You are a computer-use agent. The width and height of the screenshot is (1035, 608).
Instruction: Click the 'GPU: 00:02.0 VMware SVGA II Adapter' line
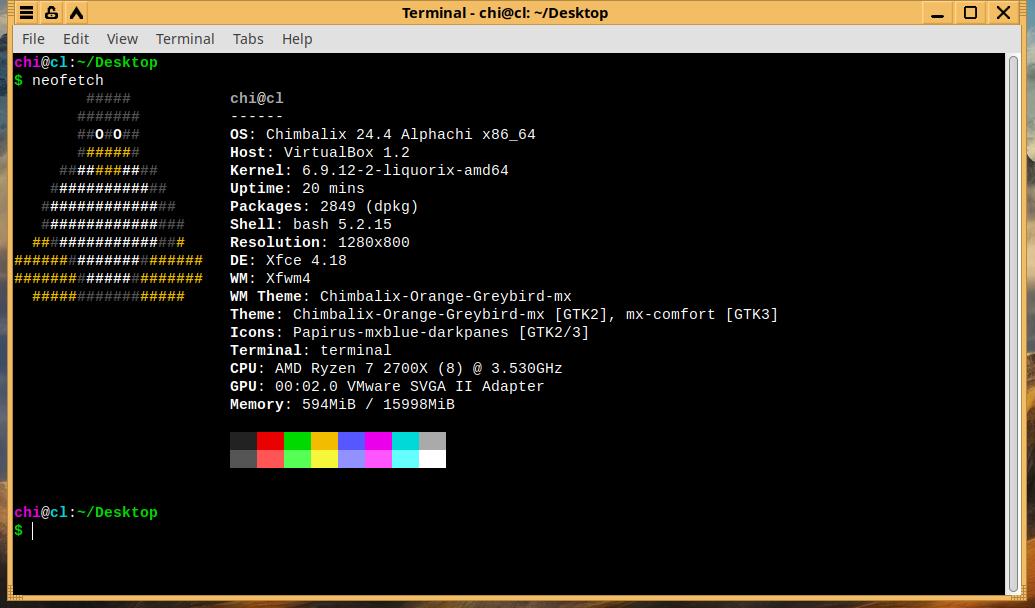[387, 386]
